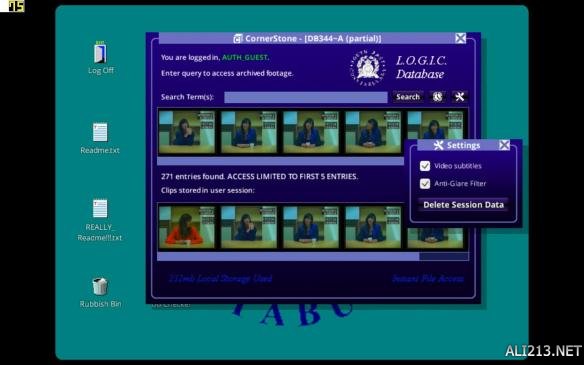Image resolution: width=584 pixels, height=365 pixels.
Task: Select the first search result video thumbnail
Action: point(187,132)
